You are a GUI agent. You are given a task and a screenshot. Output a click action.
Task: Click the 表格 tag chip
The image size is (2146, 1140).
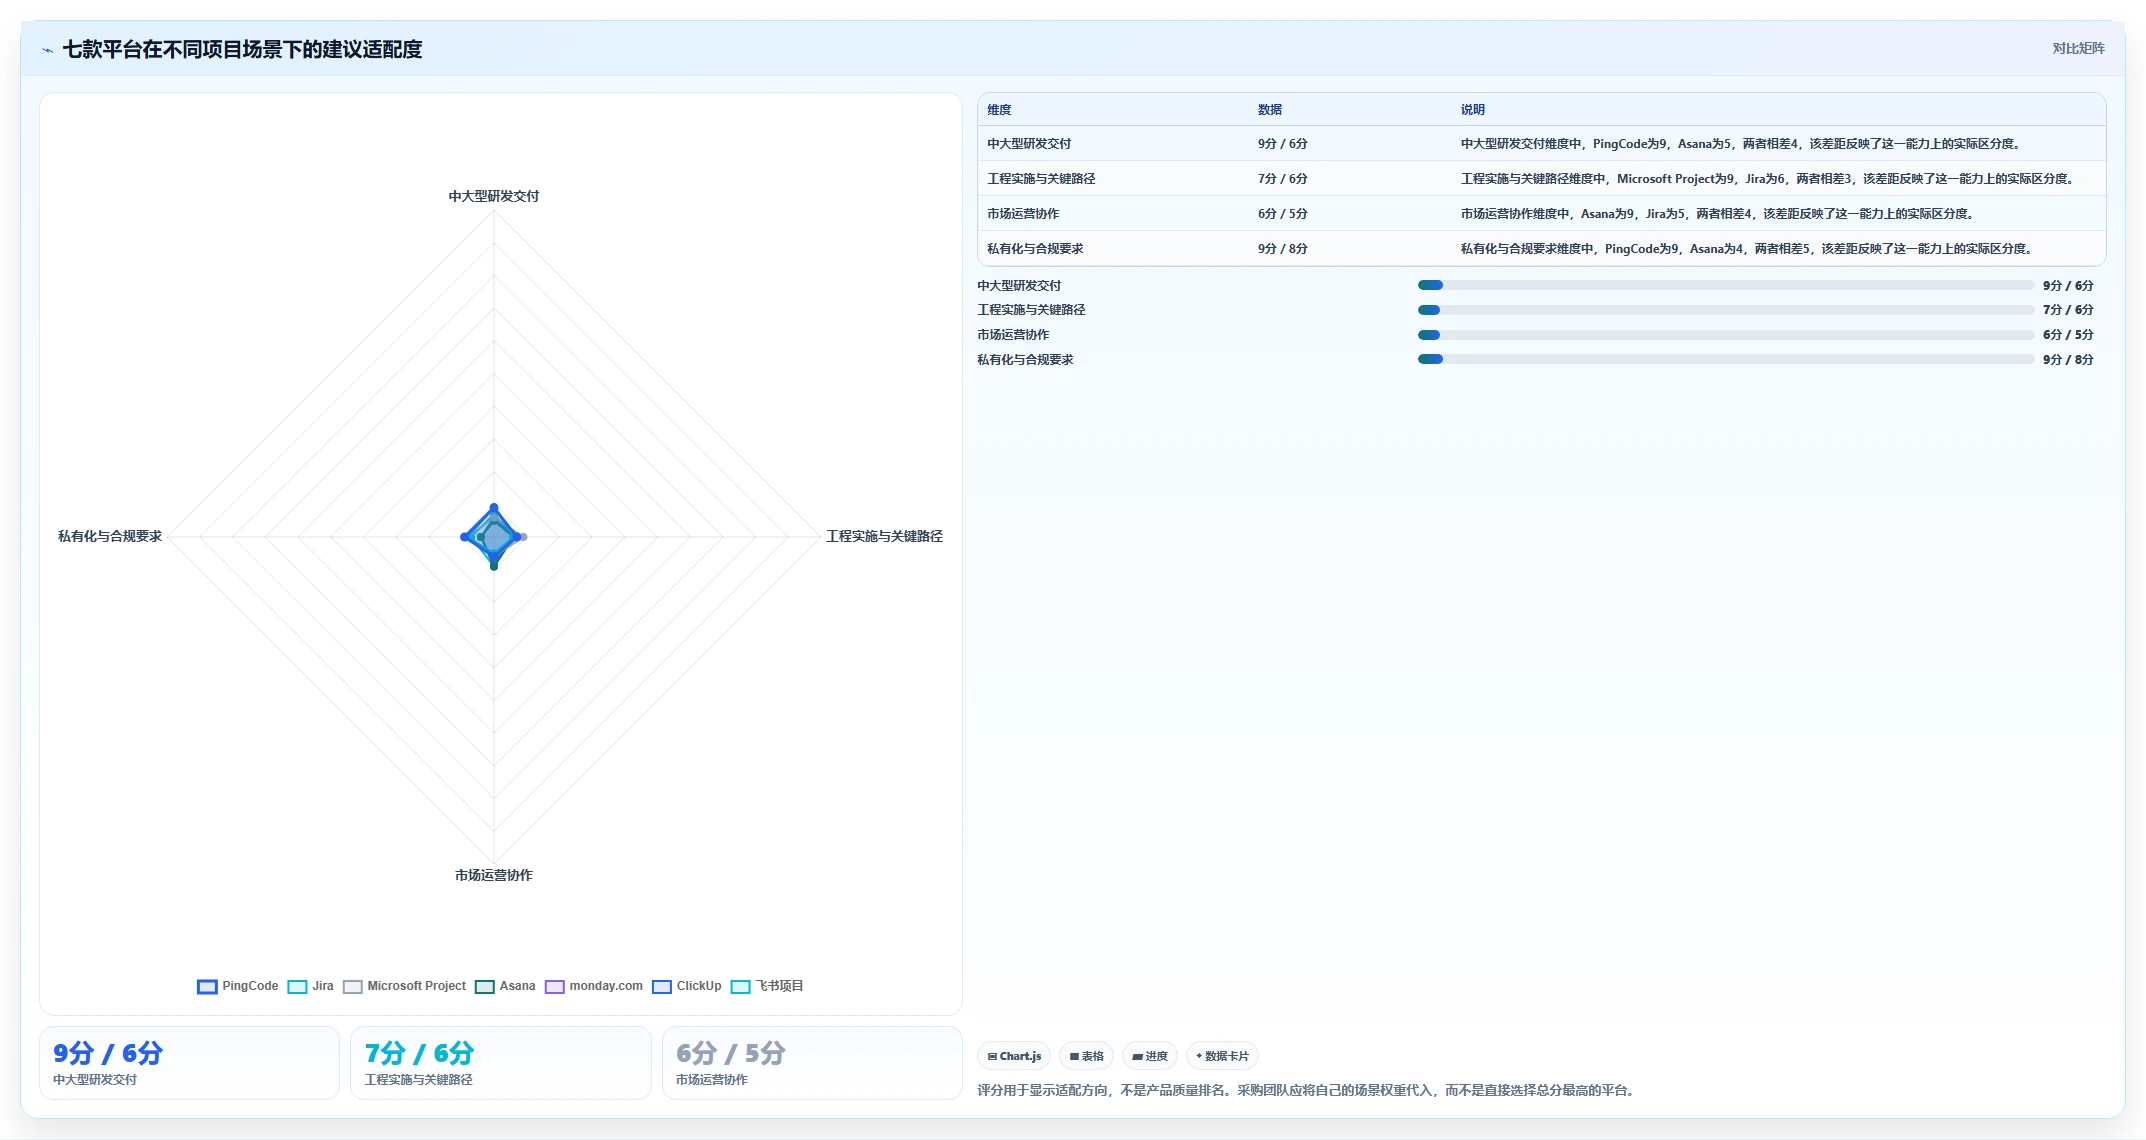tap(1086, 1056)
